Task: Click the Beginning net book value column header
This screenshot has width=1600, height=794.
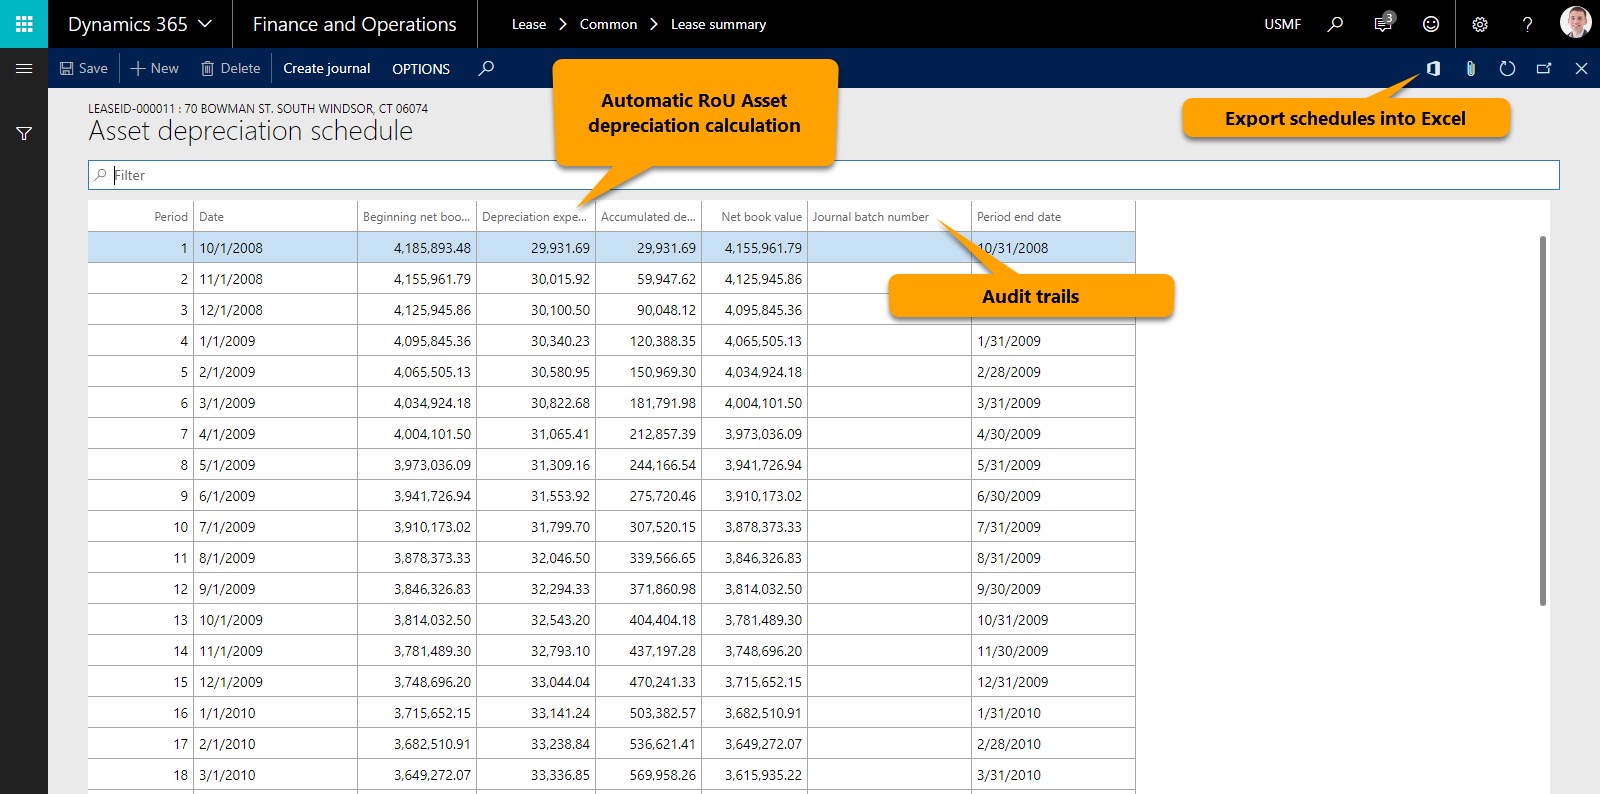Action: pyautogui.click(x=416, y=217)
